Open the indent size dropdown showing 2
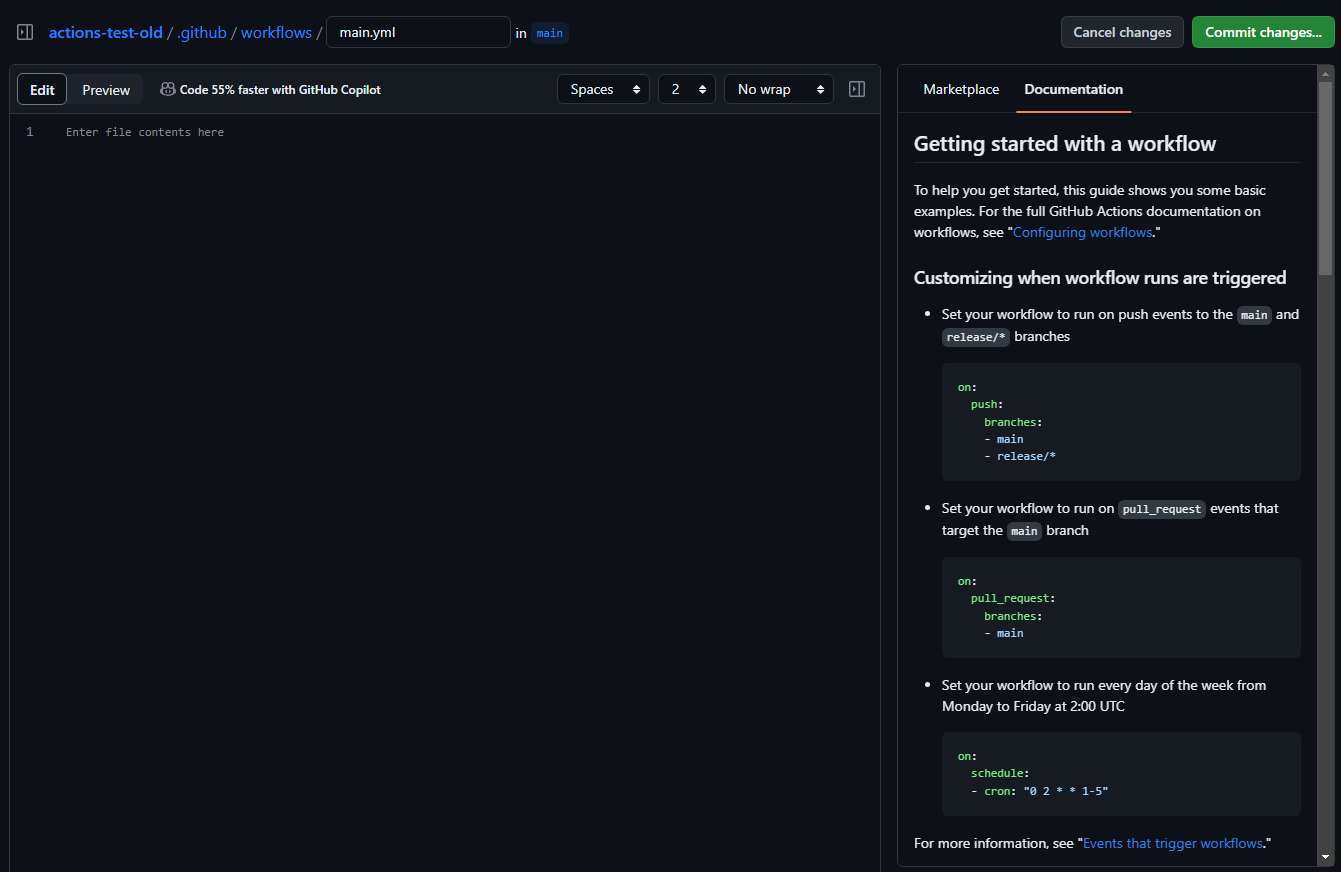 pyautogui.click(x=687, y=89)
